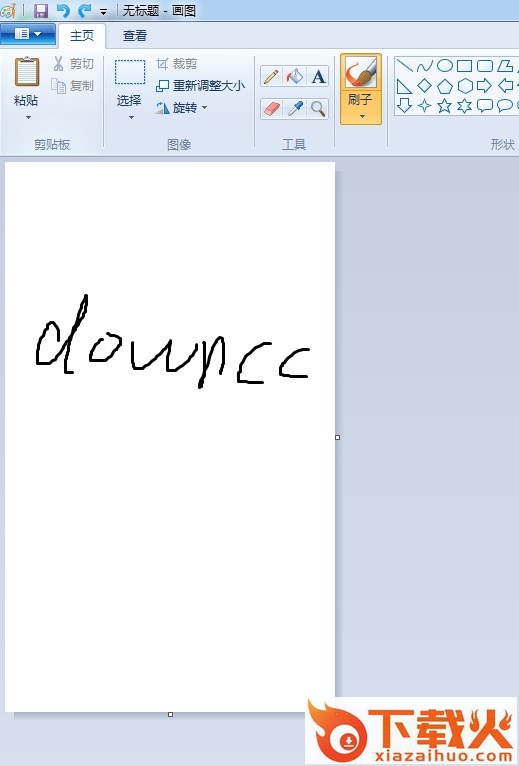Screen dimensions: 519x766
Task: Choose the oval shape
Action: (444, 65)
